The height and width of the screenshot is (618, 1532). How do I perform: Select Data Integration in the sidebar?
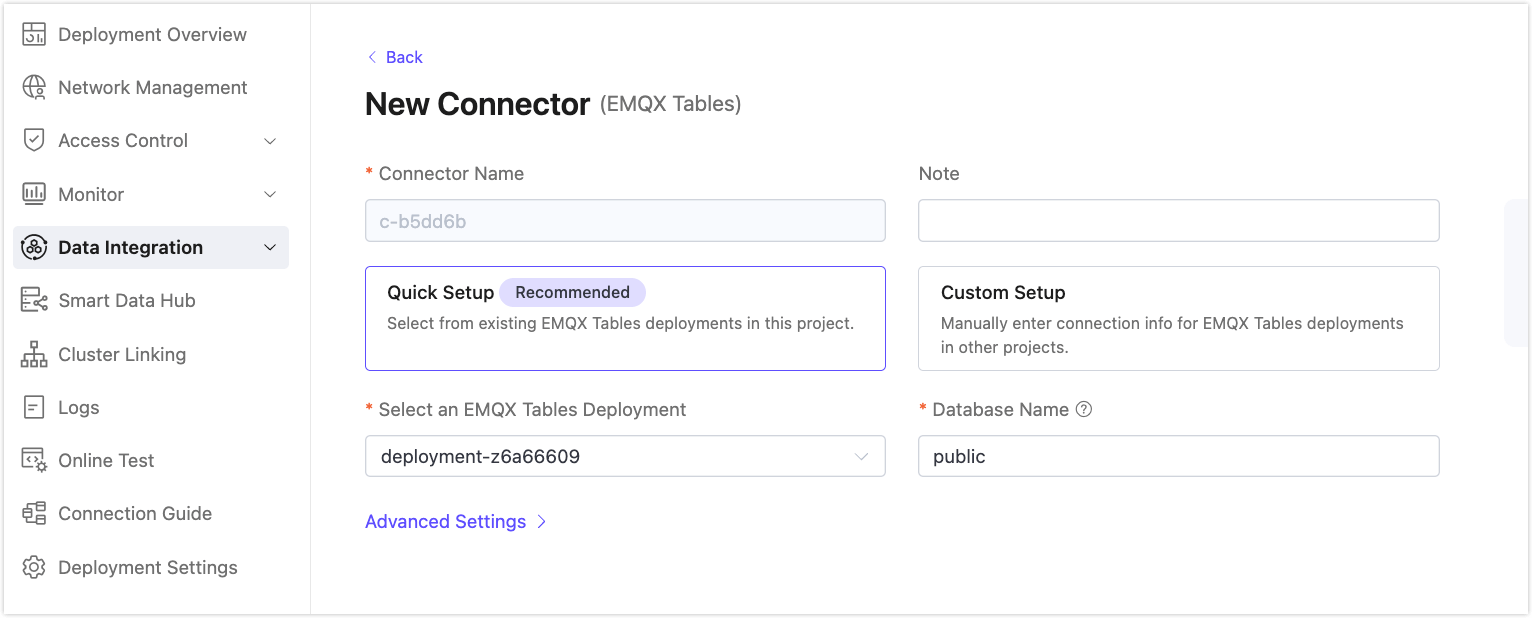point(132,247)
